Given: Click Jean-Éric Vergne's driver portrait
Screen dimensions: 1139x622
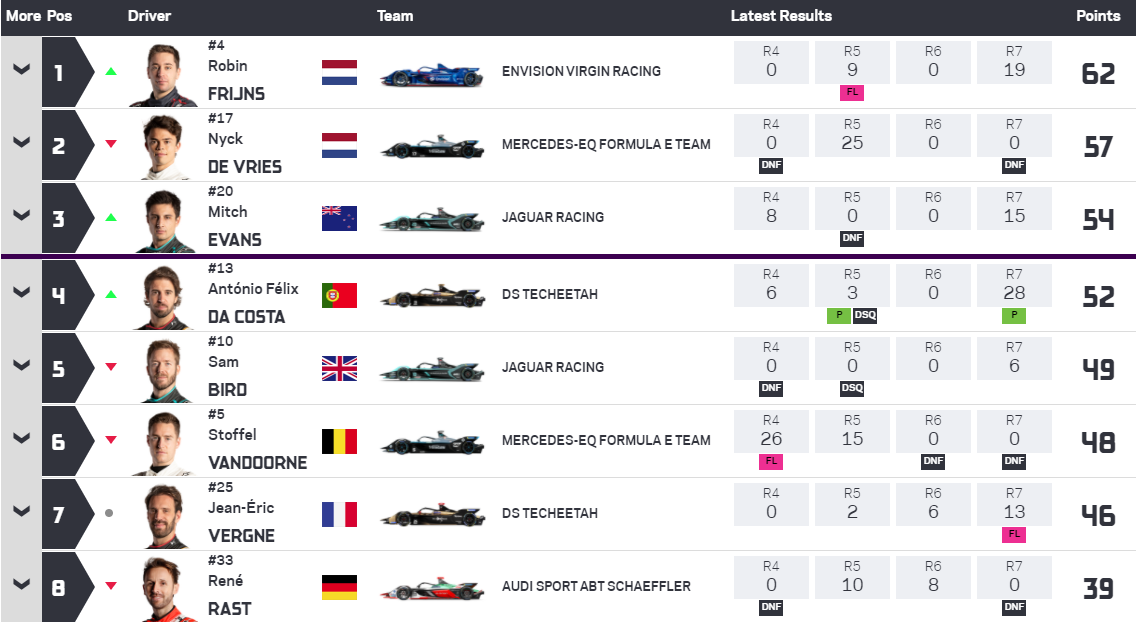Looking at the screenshot, I should coord(165,515).
